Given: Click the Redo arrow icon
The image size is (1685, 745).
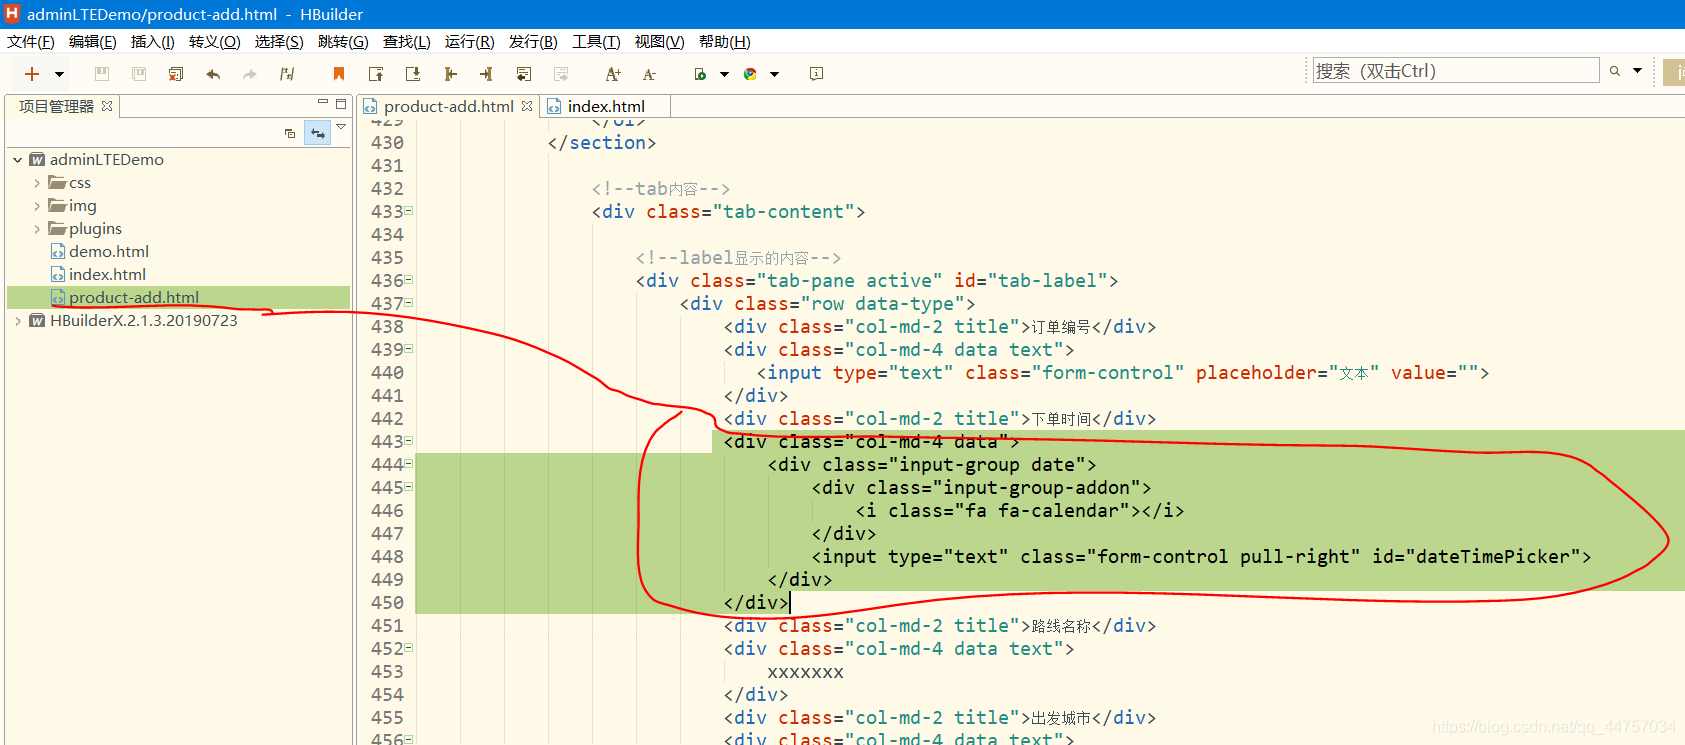Looking at the screenshot, I should [250, 74].
